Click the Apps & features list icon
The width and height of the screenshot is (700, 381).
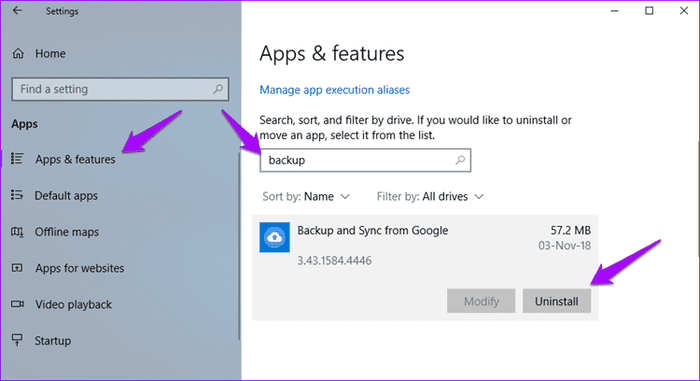pos(17,159)
